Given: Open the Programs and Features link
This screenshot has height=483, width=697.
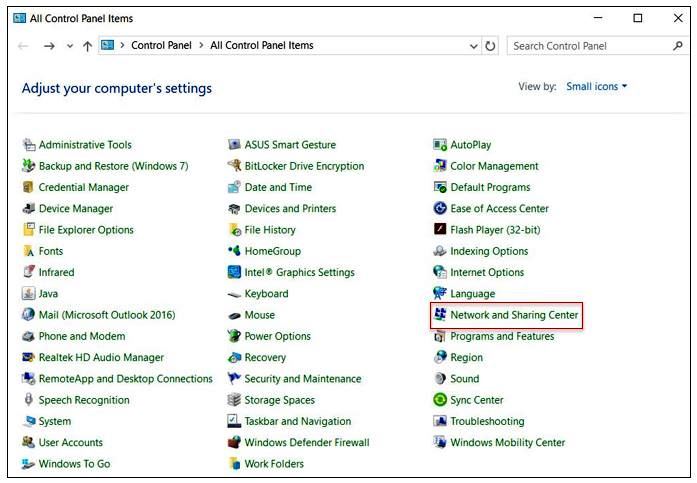Looking at the screenshot, I should tap(502, 336).
